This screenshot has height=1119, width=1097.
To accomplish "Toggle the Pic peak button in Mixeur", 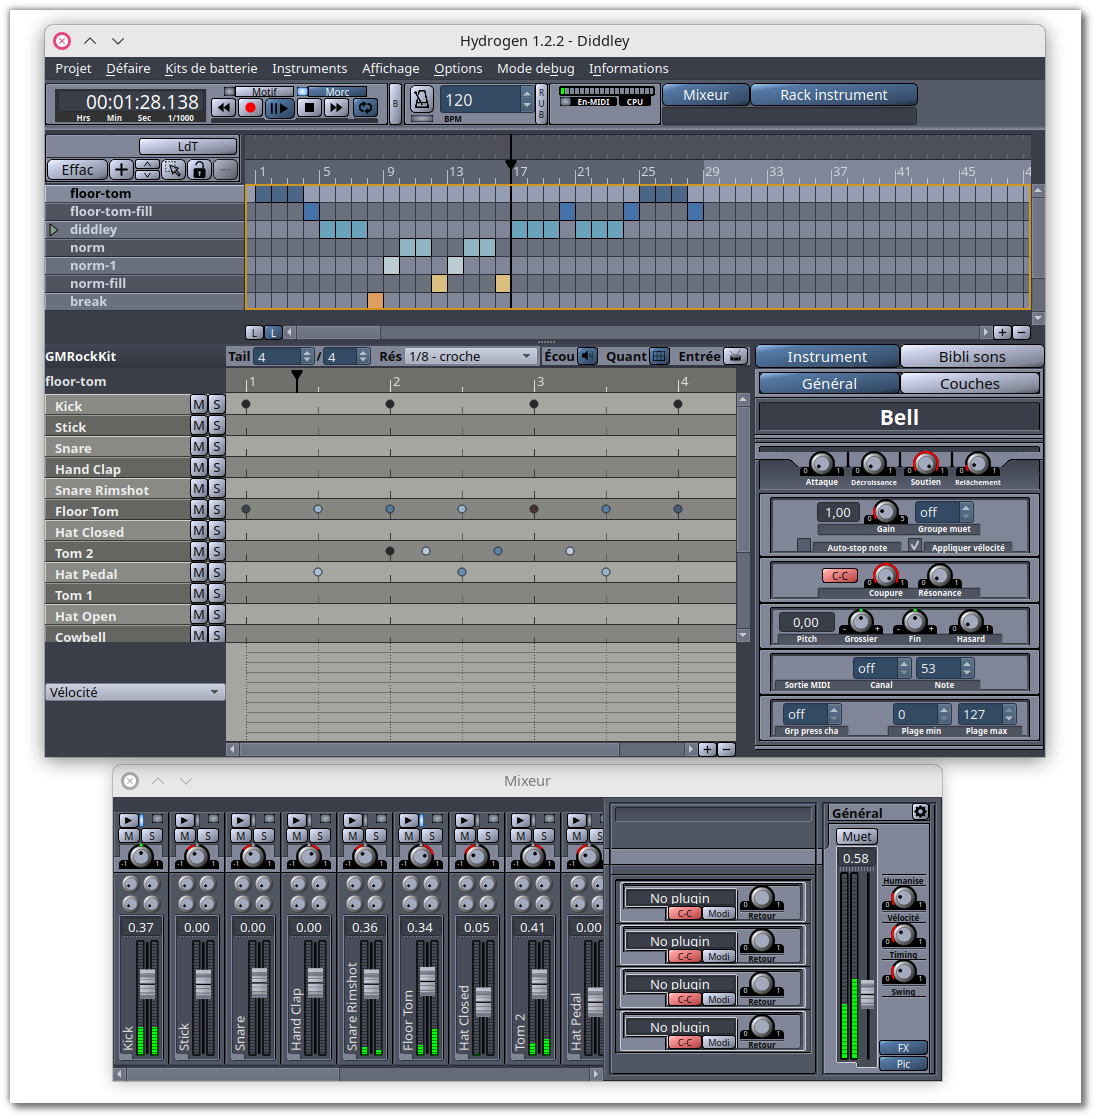I will (x=903, y=1064).
